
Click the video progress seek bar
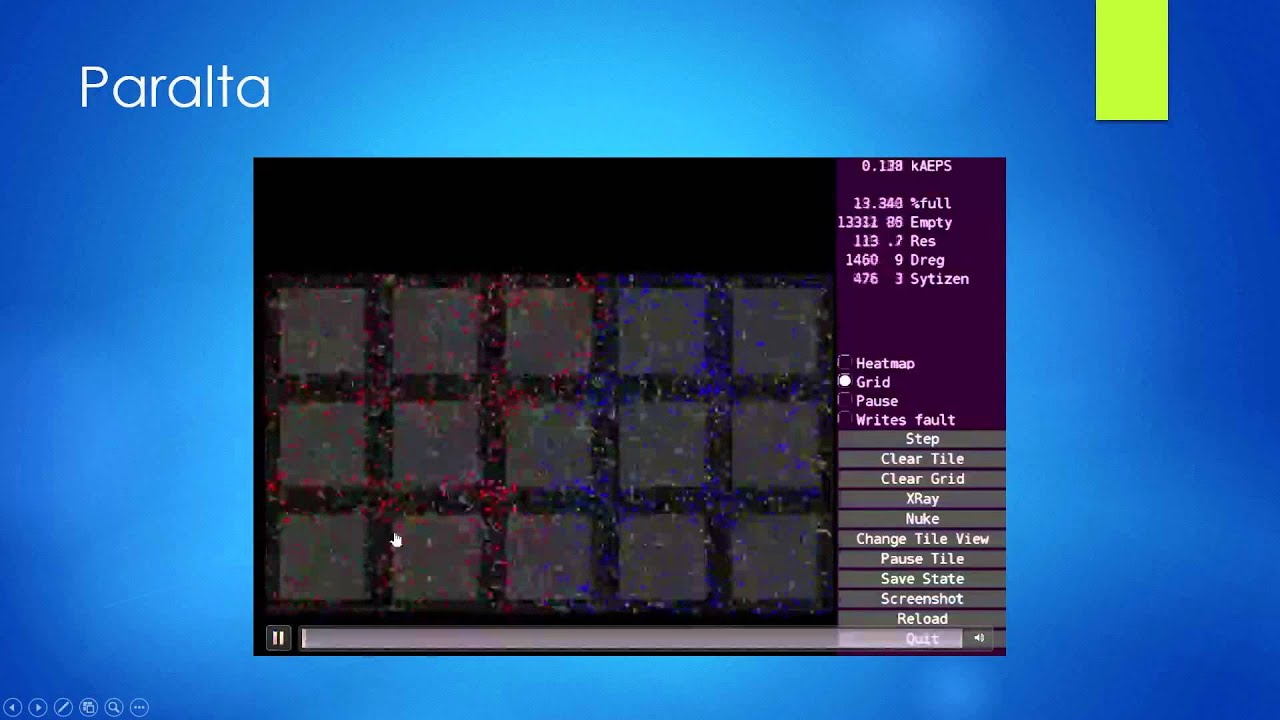[631, 638]
